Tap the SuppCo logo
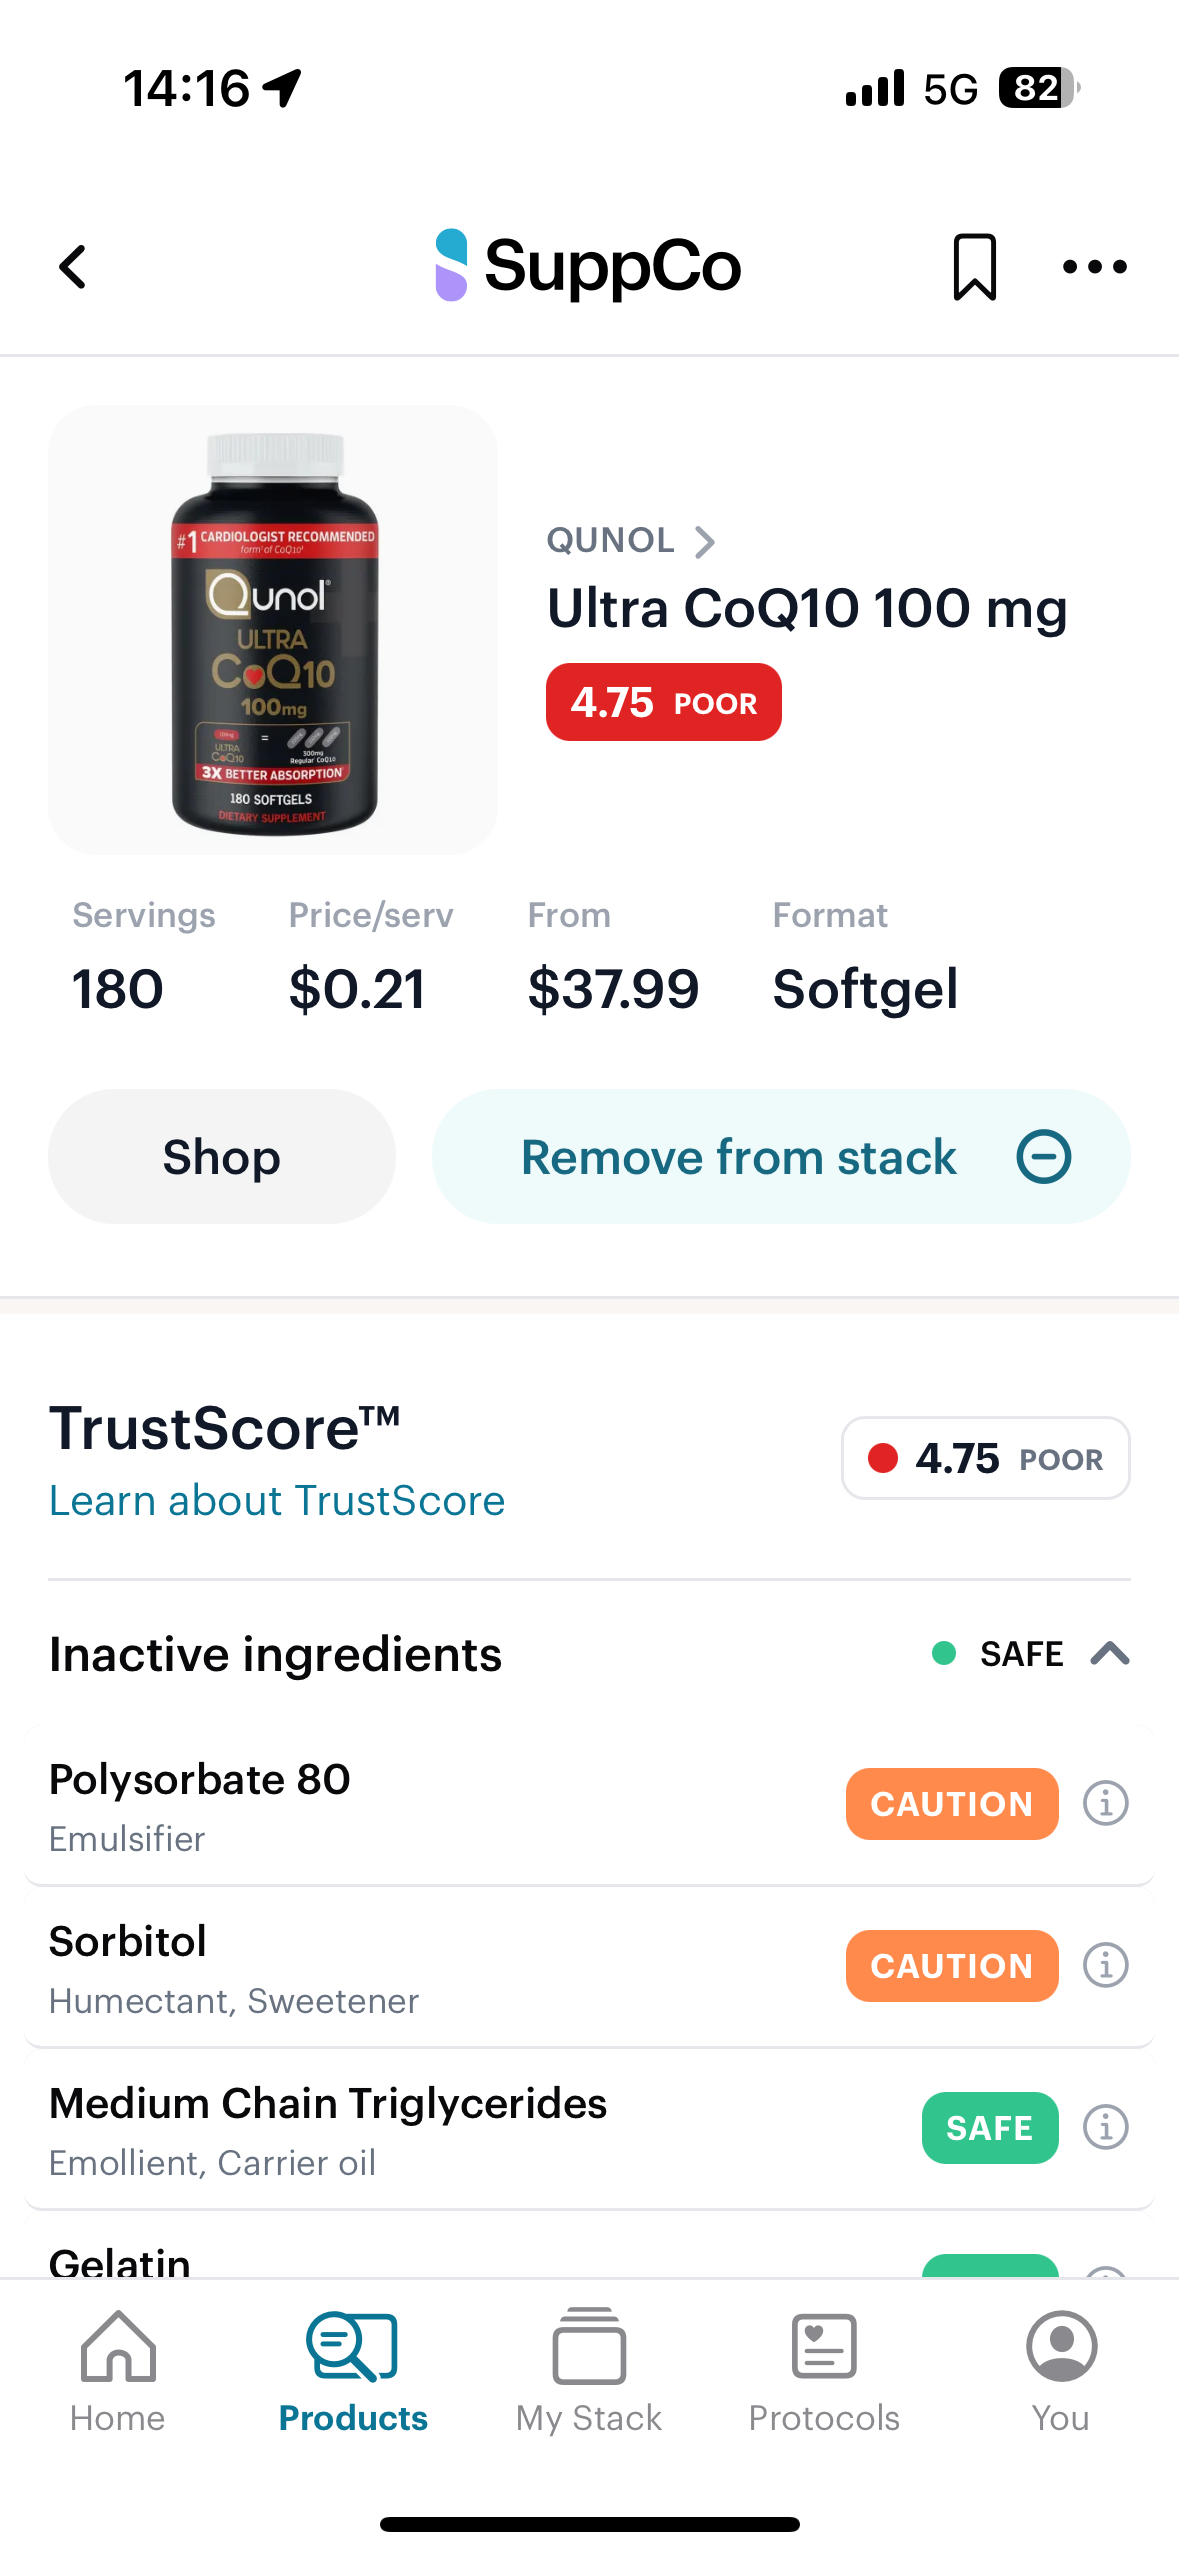 tap(588, 266)
